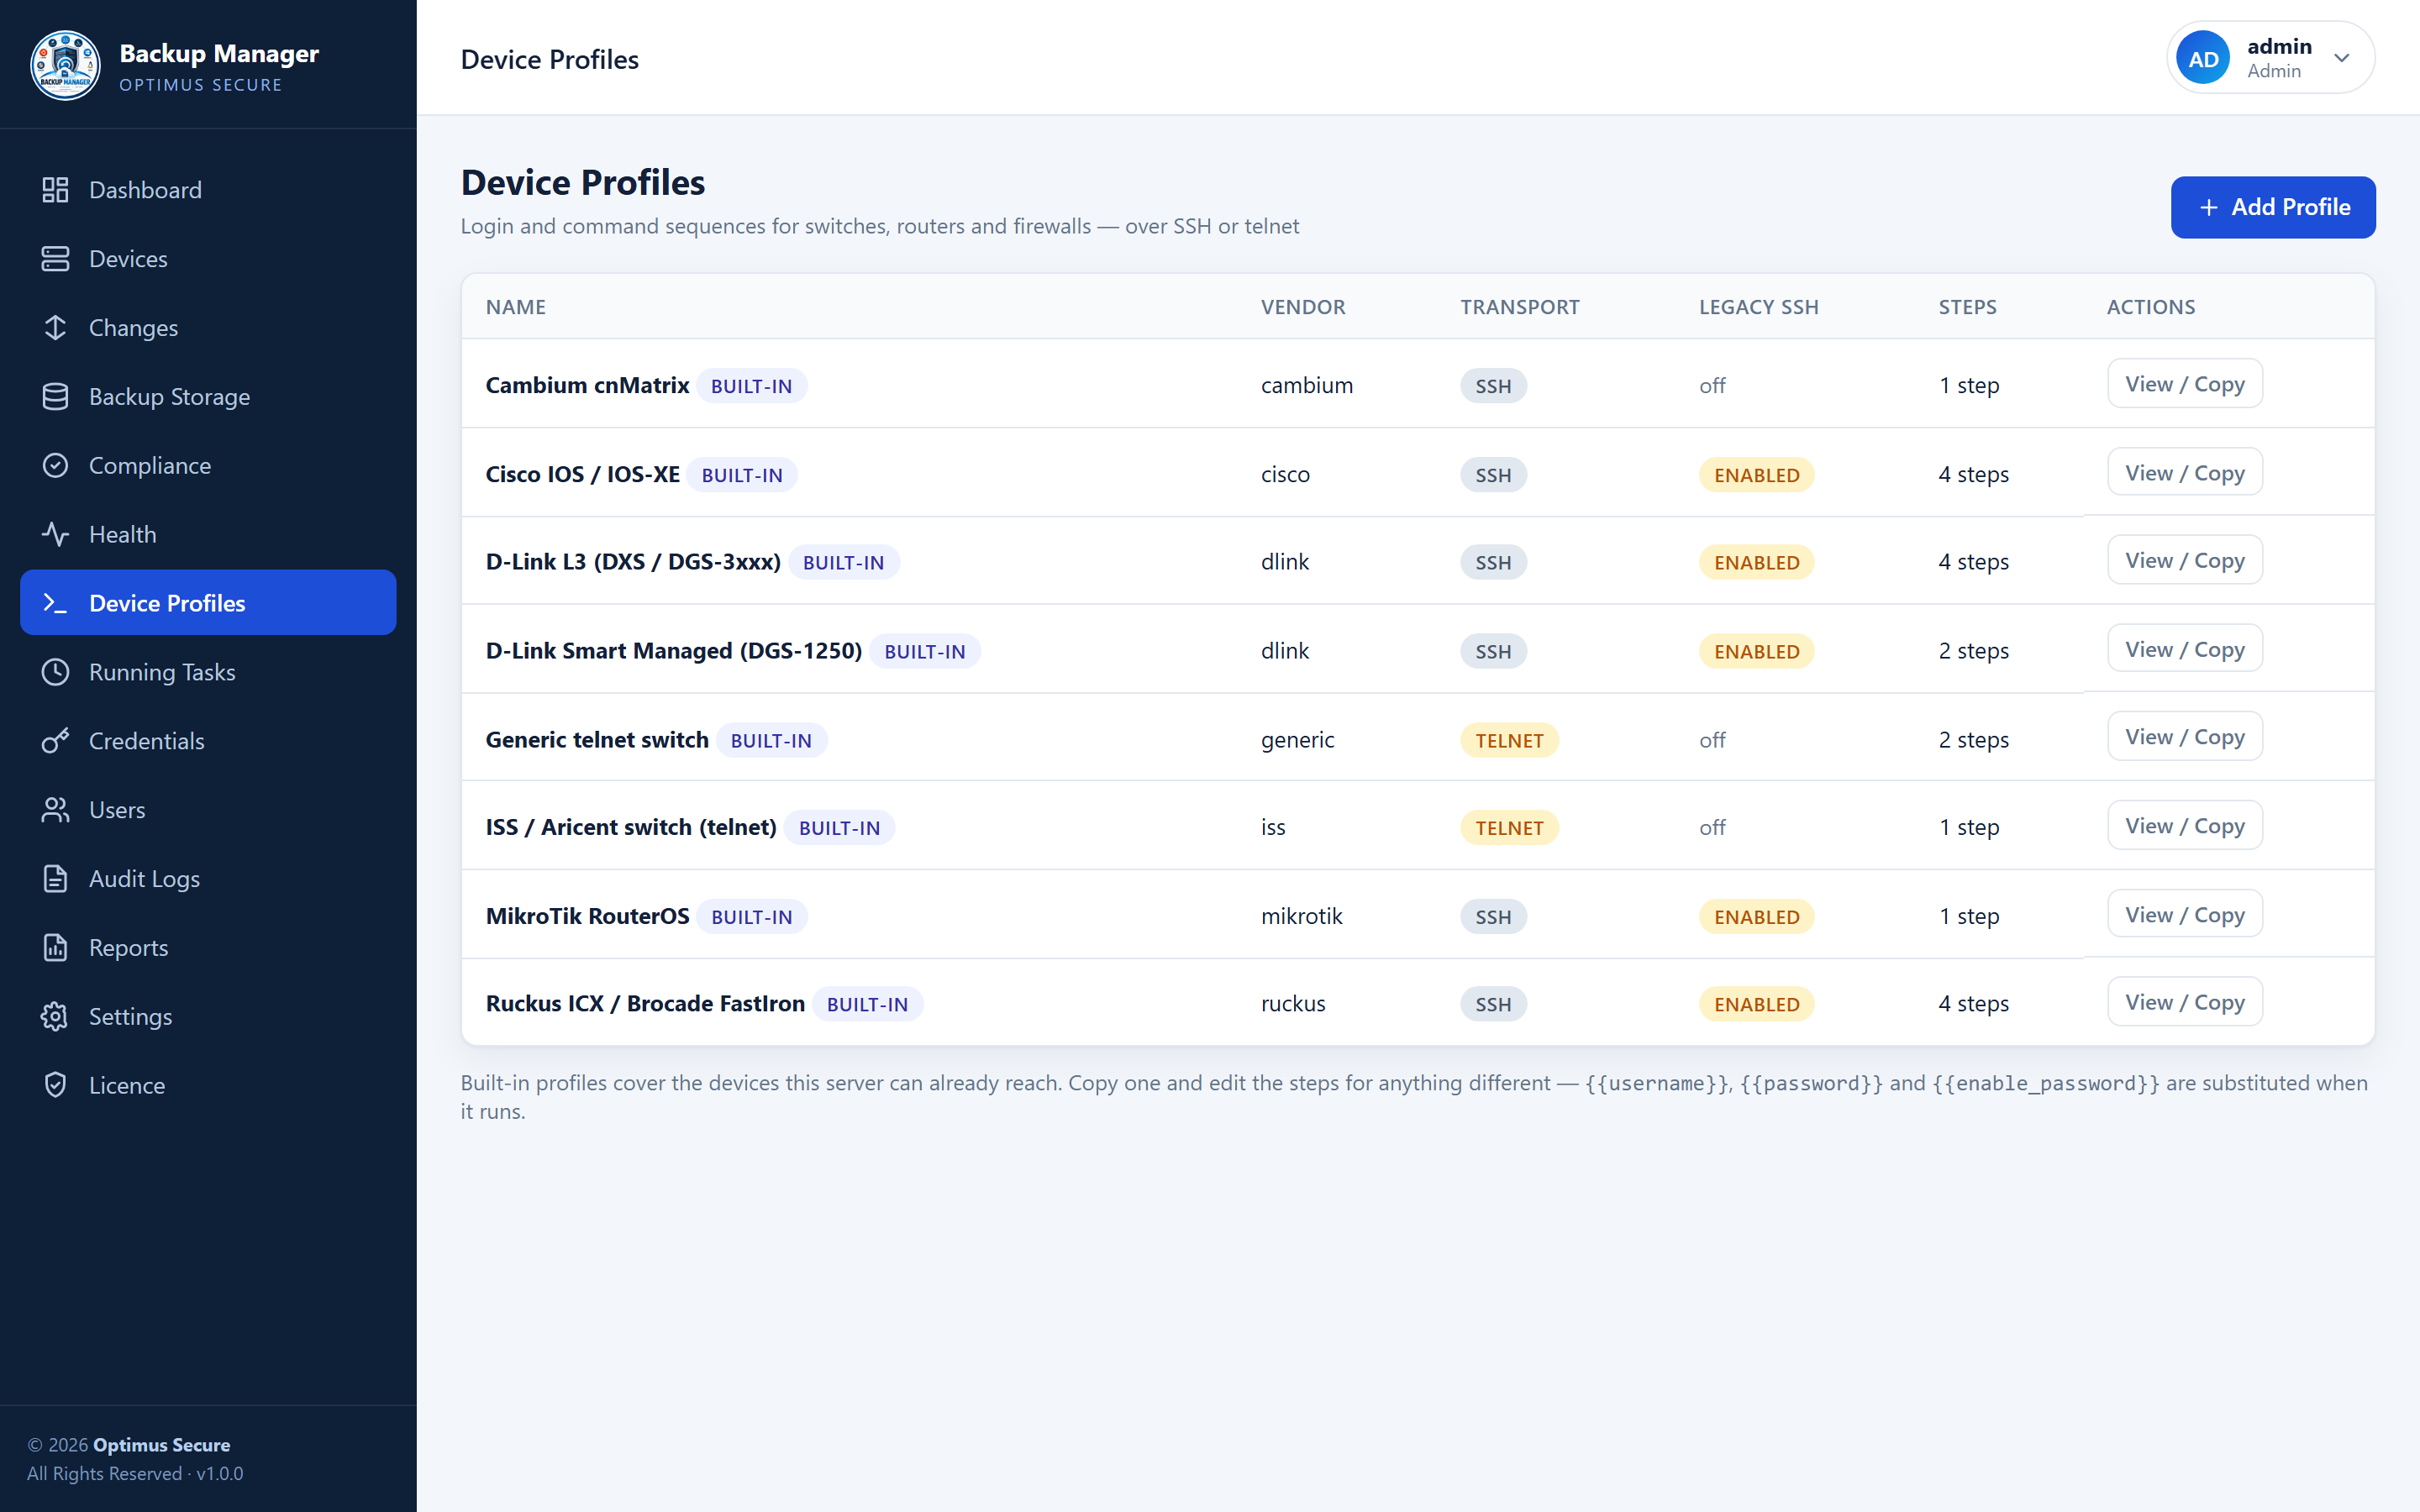This screenshot has width=2420, height=1512.
Task: Click the SSH badge in Cambium cnMatrix row
Action: point(1493,386)
